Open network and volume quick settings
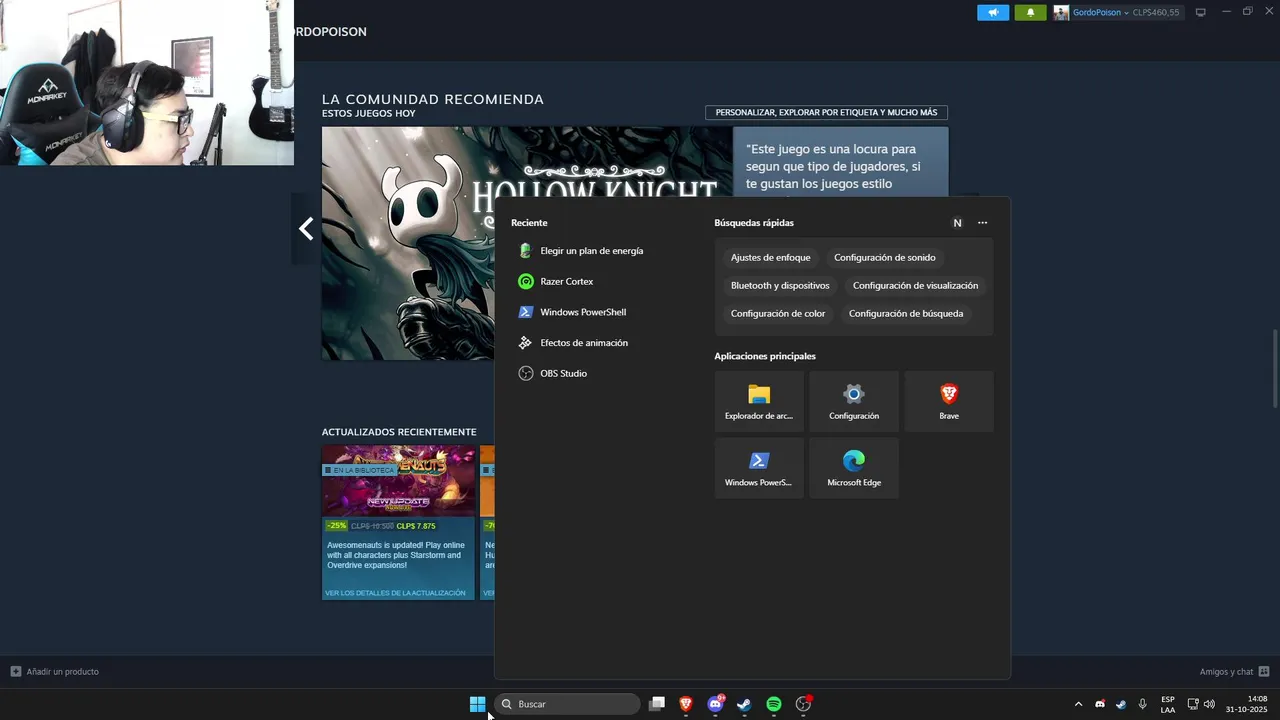The height and width of the screenshot is (720, 1280). pos(1201,704)
